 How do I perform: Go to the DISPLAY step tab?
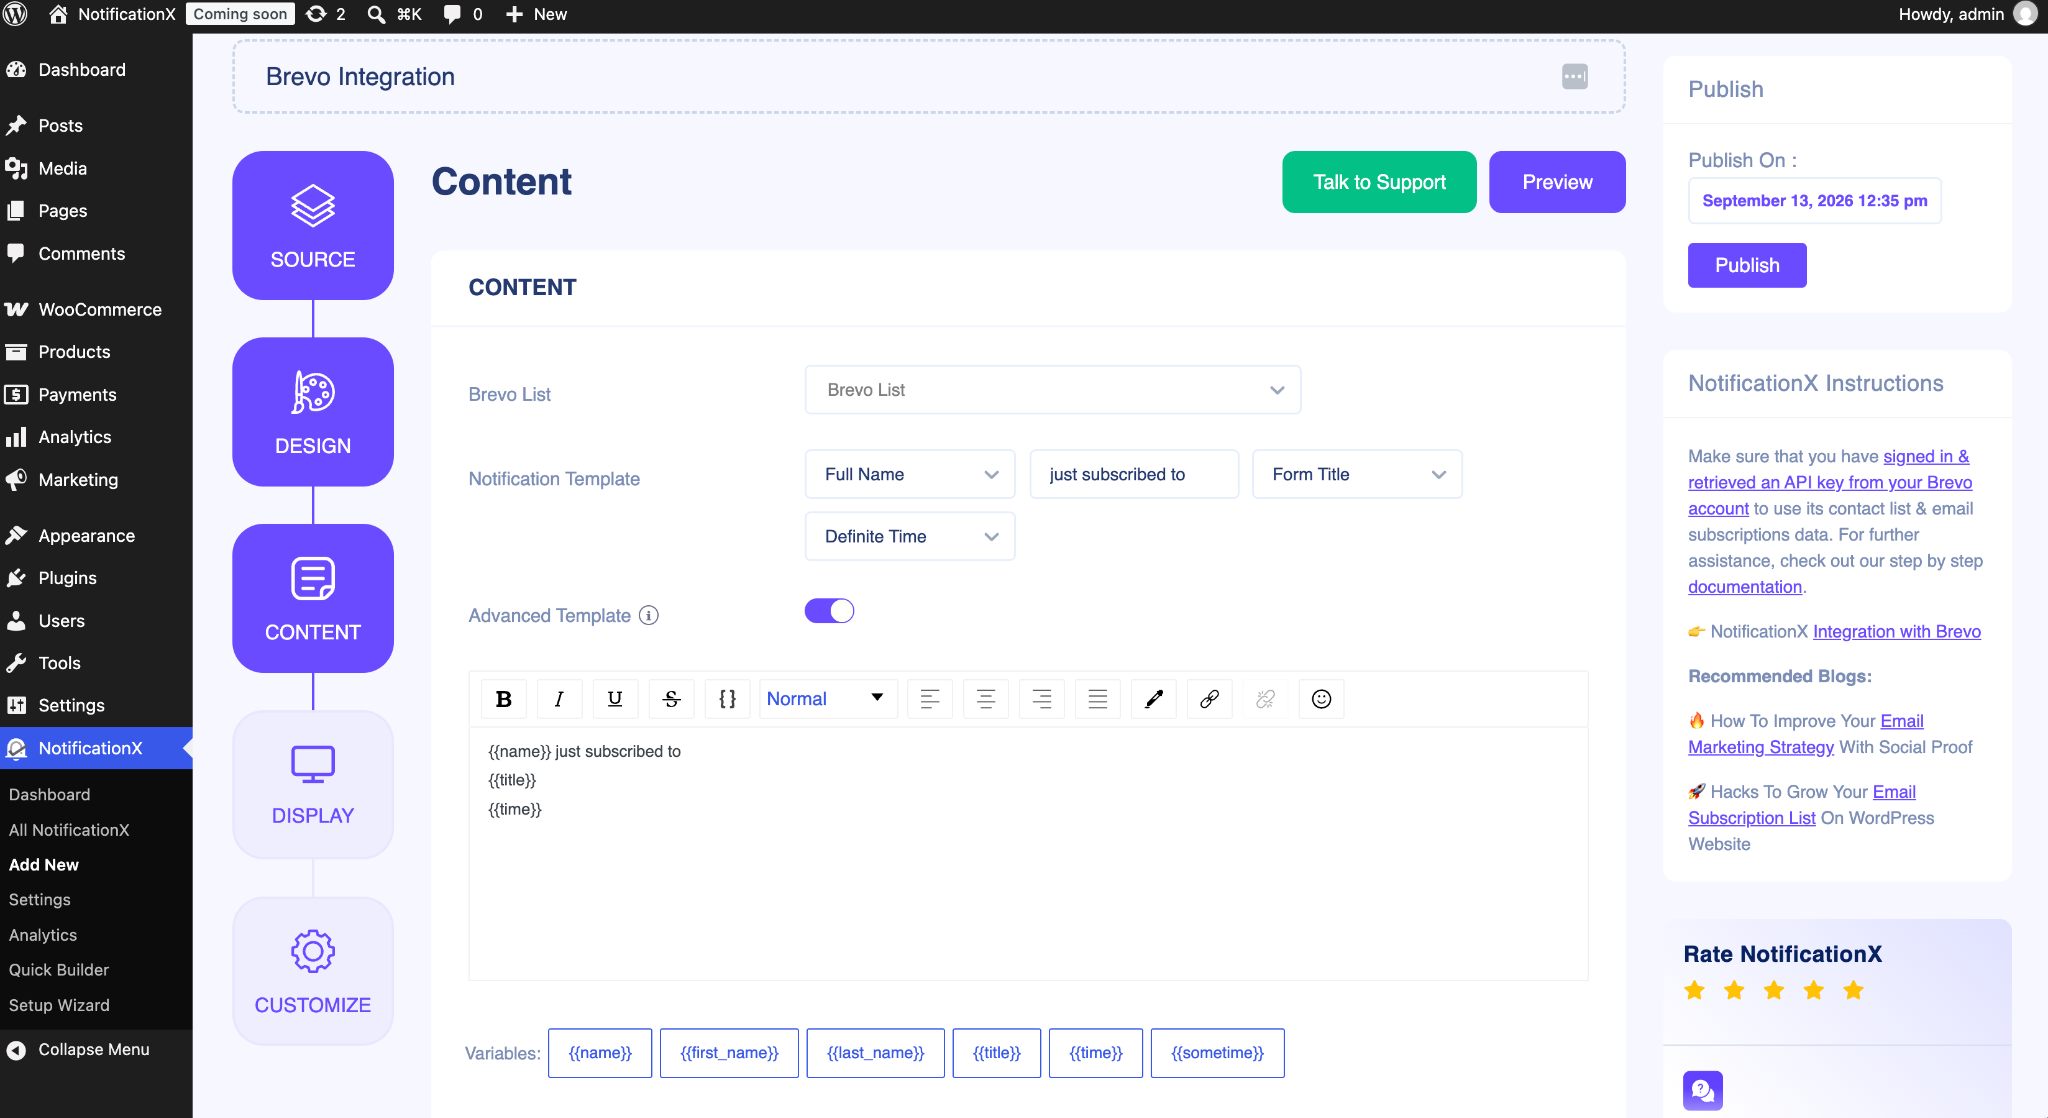pos(313,785)
